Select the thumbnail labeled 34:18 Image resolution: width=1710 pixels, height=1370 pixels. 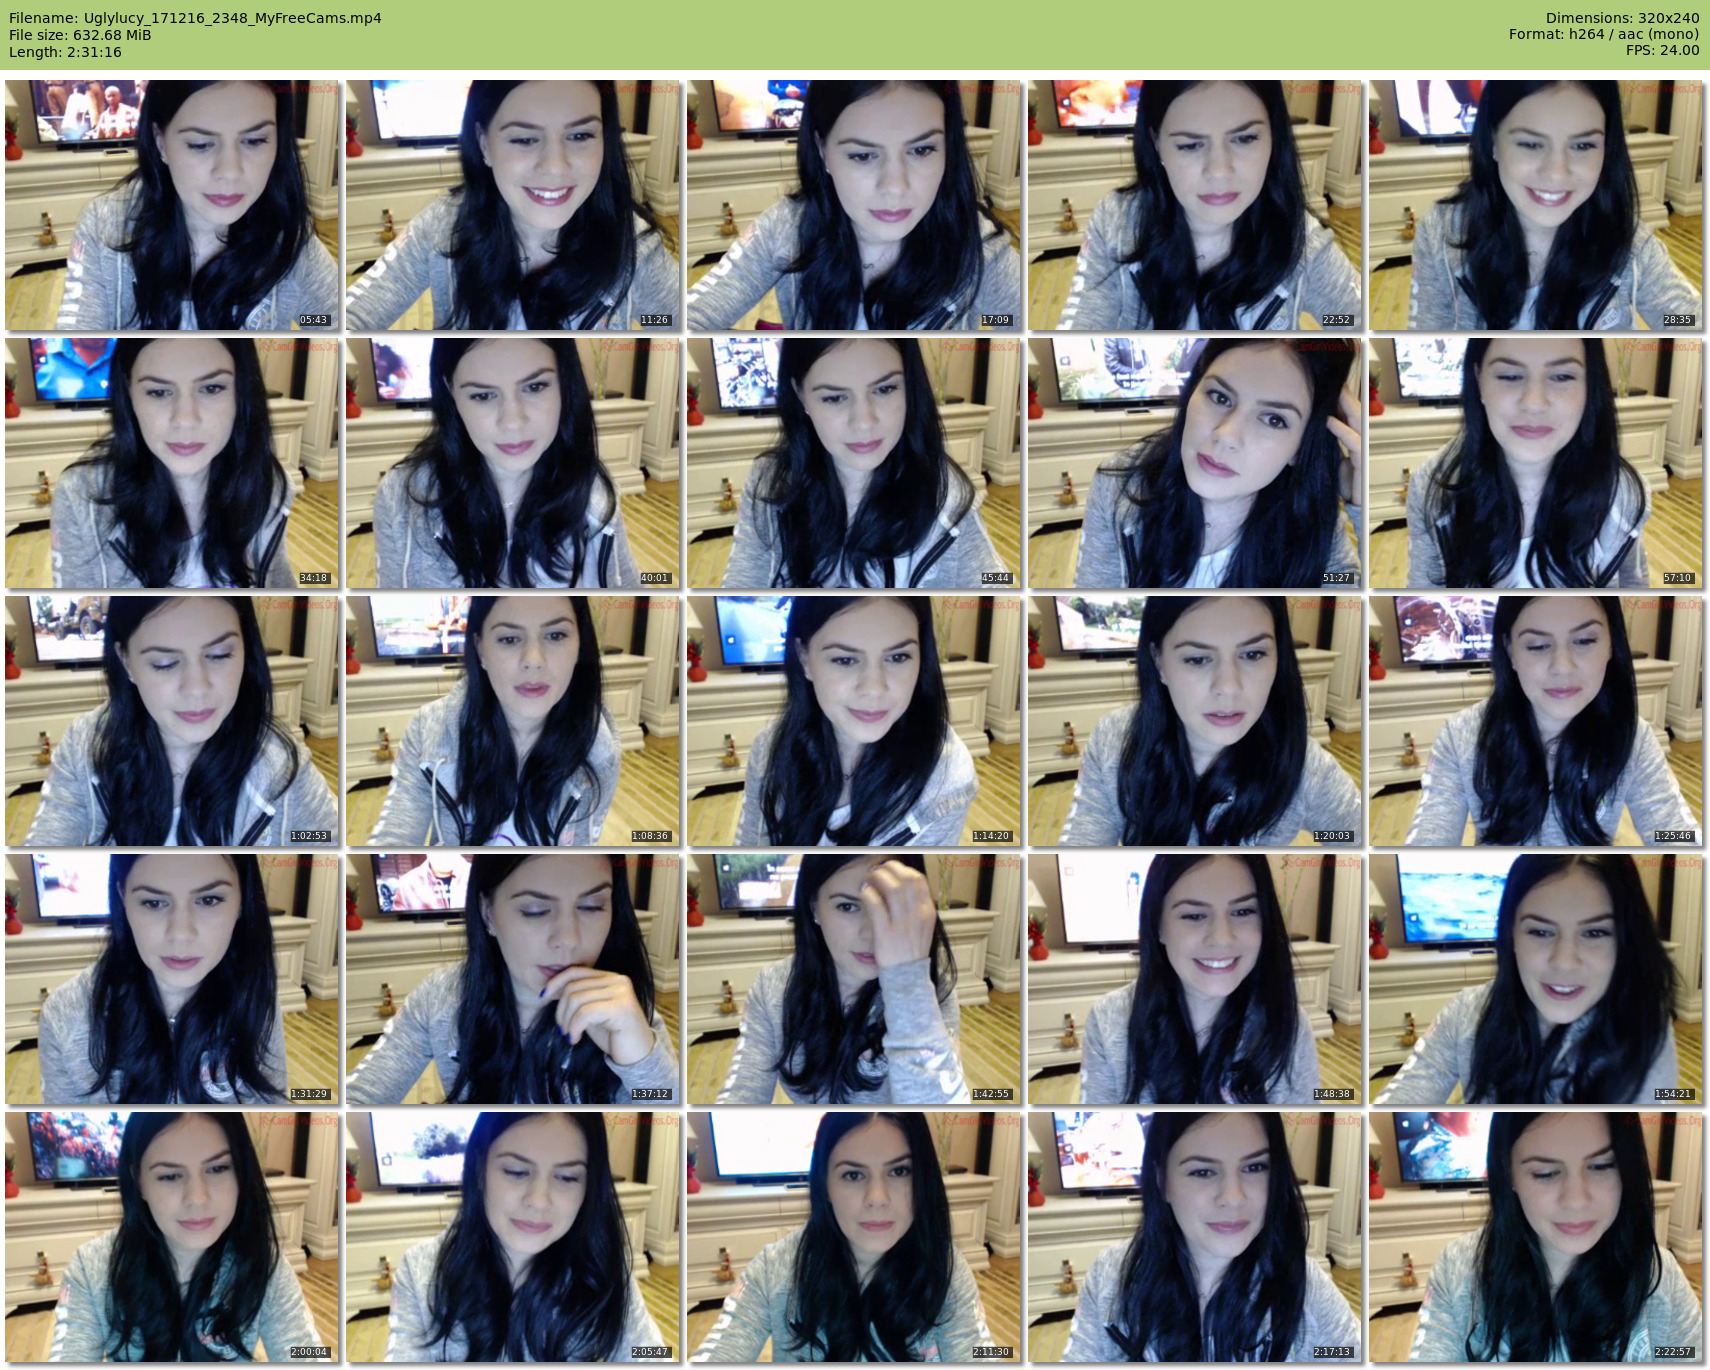172,463
